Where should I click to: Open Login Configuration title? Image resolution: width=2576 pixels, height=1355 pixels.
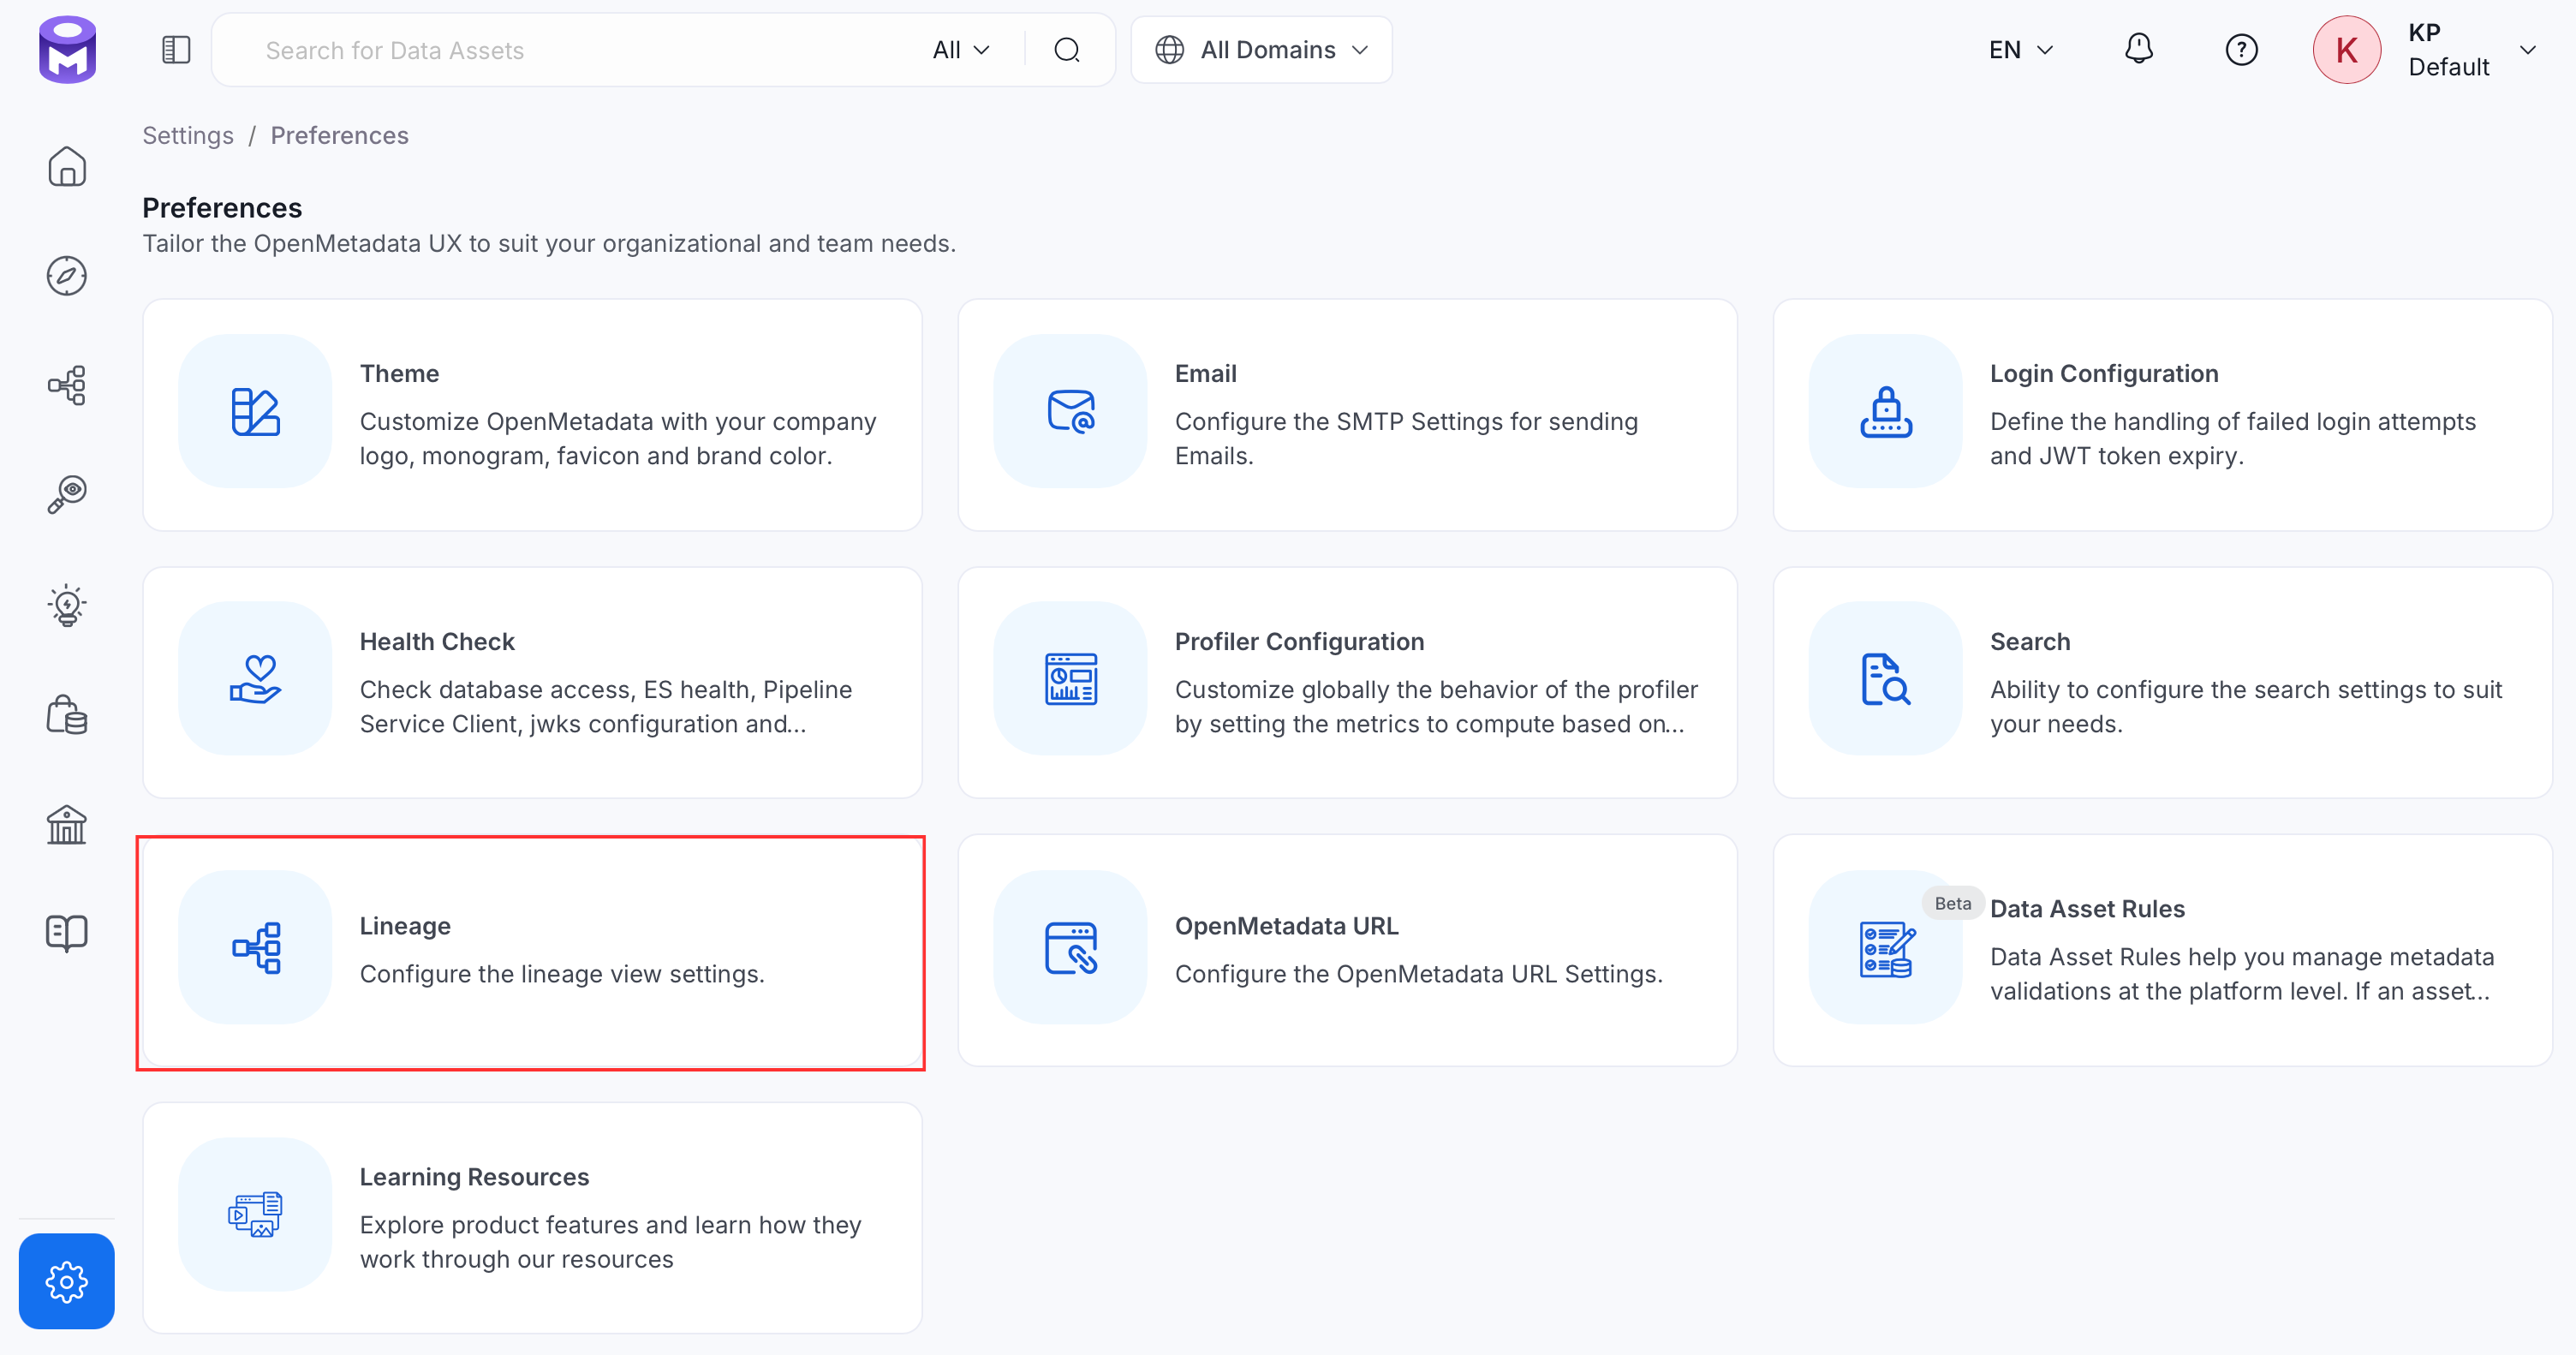tap(2104, 373)
